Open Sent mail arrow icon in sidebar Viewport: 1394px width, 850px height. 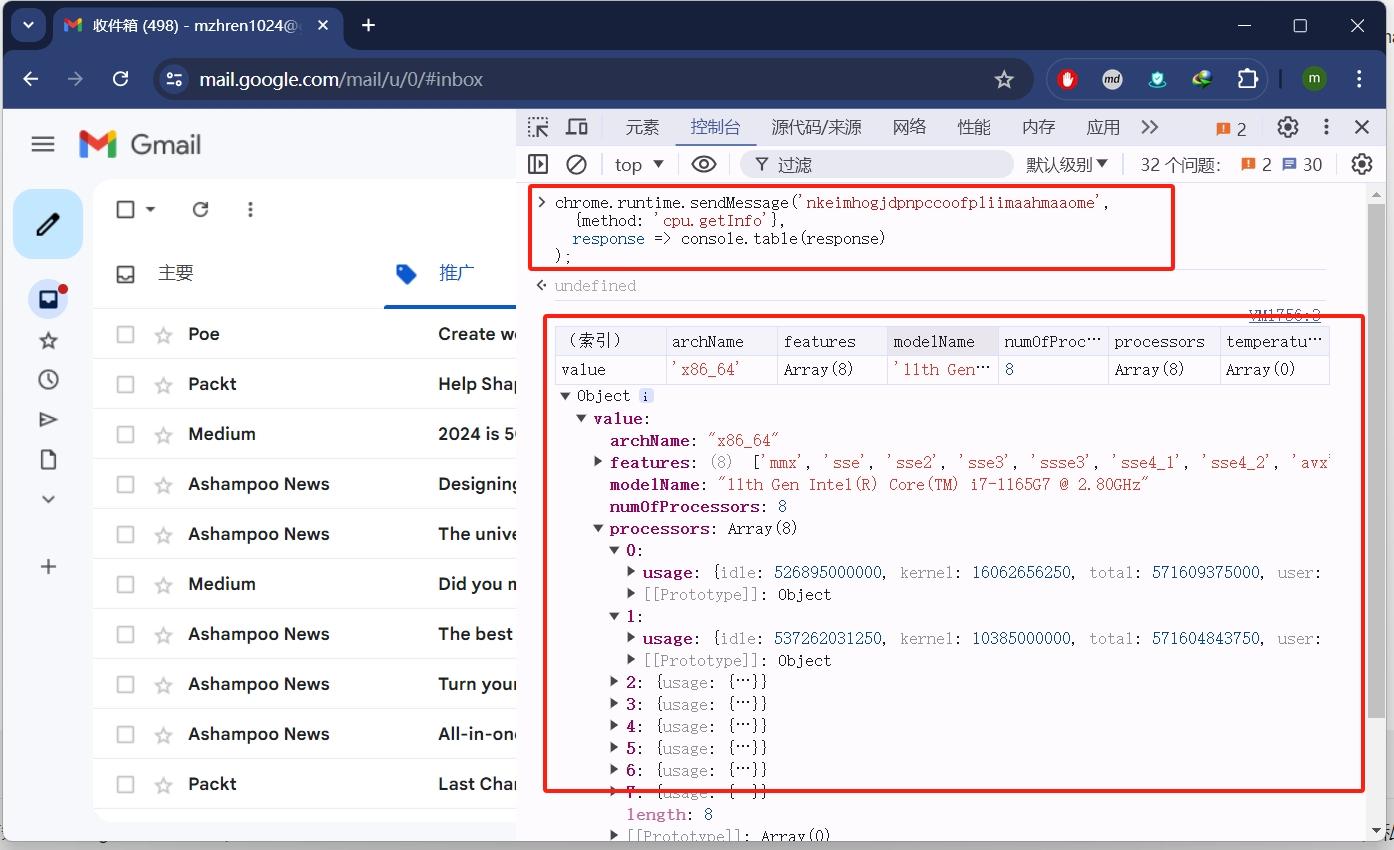click(x=48, y=419)
